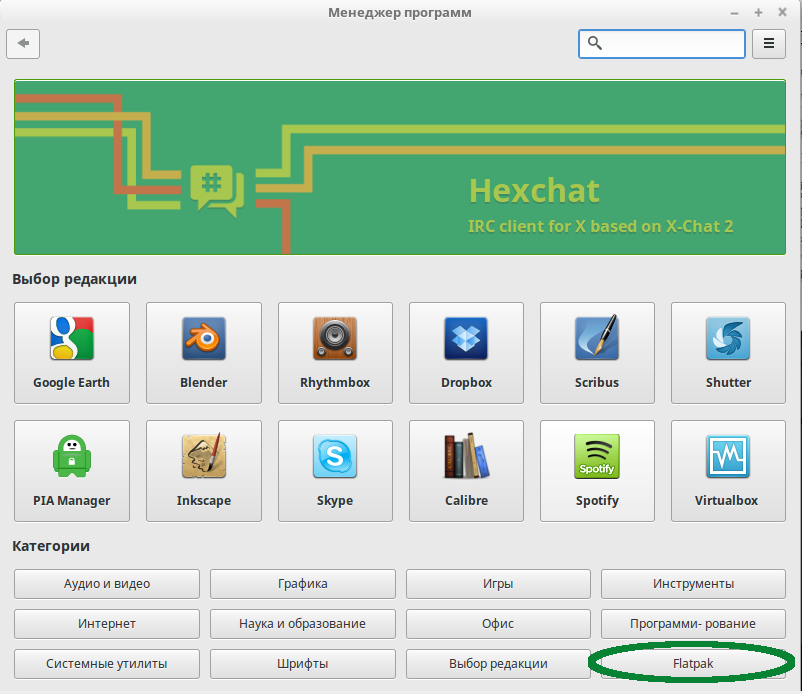Click the Hexchat featured banner

pyautogui.click(x=400, y=168)
